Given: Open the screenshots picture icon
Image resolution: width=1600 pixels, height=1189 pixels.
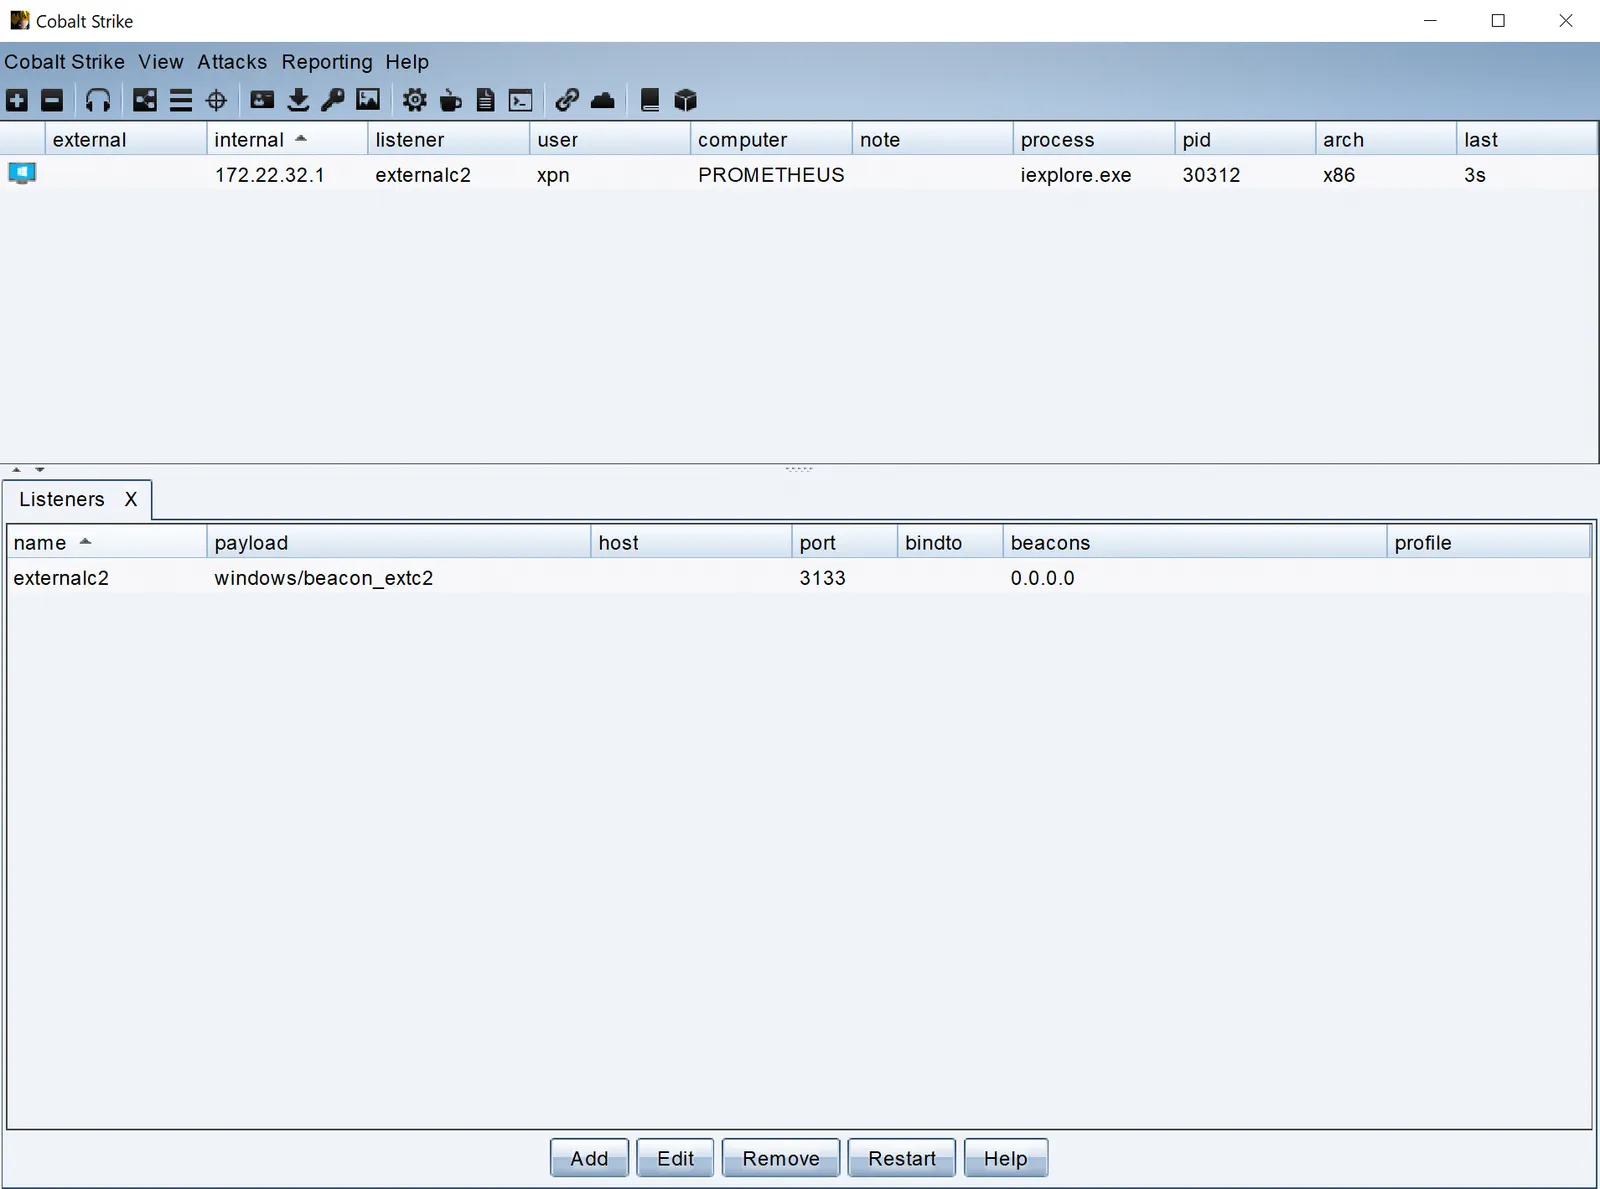Looking at the screenshot, I should 368,99.
